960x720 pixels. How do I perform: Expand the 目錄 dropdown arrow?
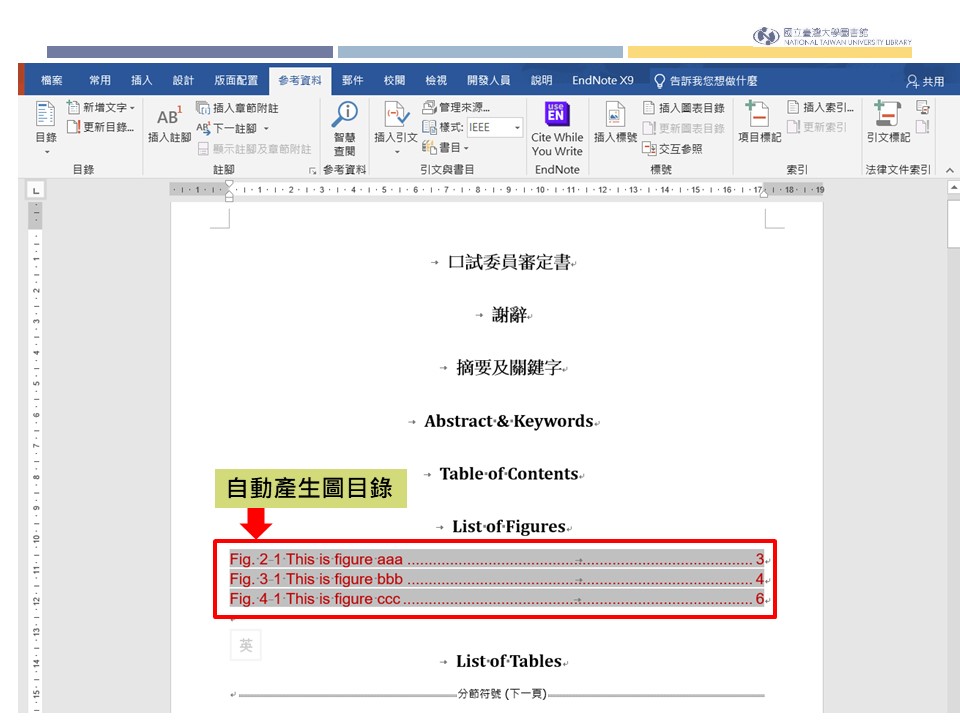point(47,151)
